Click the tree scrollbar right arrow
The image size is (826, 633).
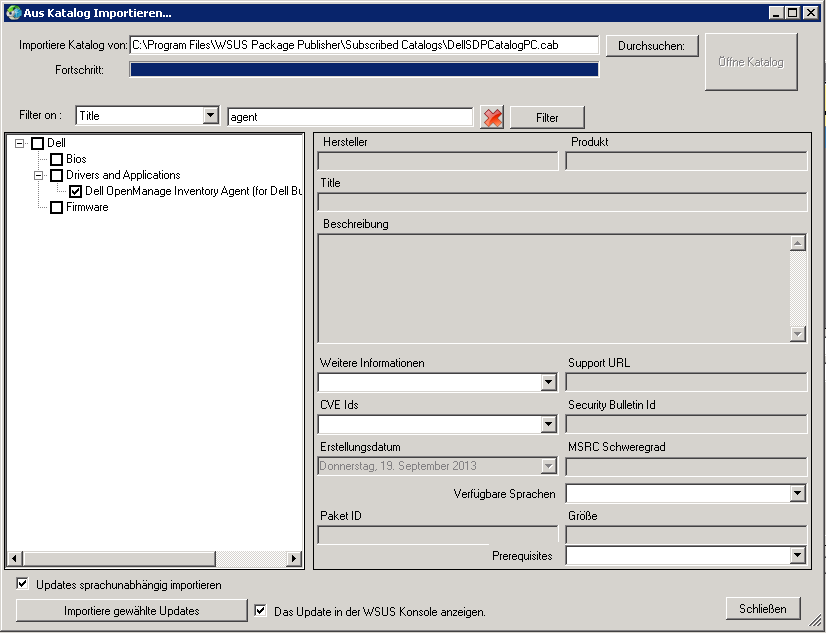tap(294, 558)
